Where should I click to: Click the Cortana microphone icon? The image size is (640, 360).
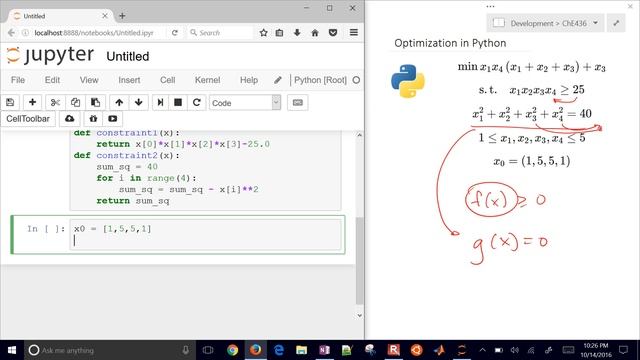point(186,350)
